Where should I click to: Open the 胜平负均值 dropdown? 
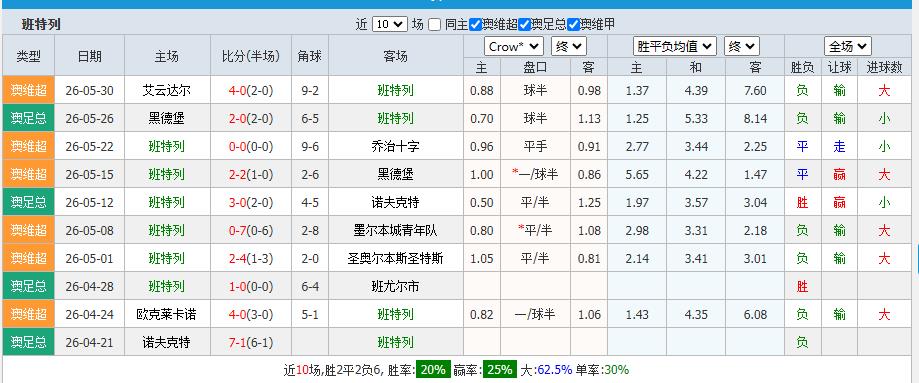pos(675,46)
